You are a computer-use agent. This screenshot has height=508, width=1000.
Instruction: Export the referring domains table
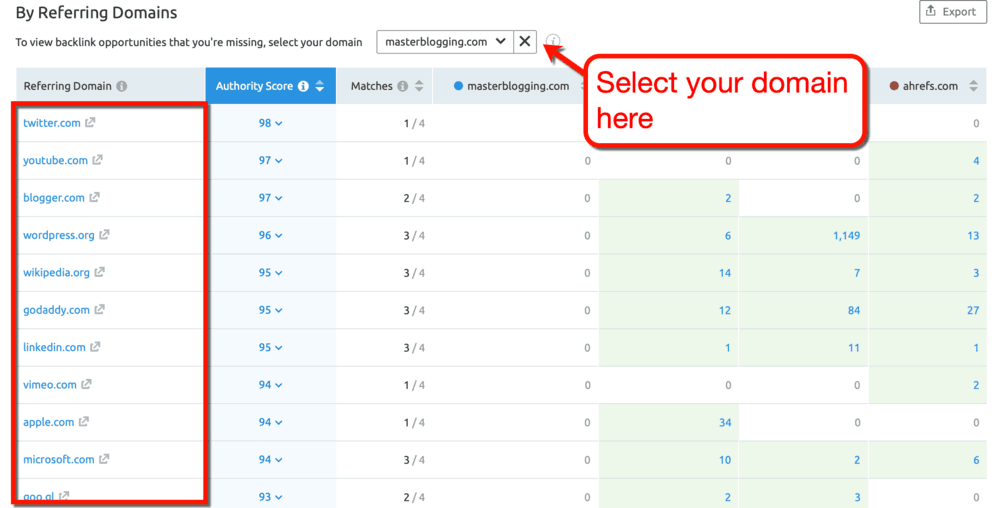[x=953, y=12]
